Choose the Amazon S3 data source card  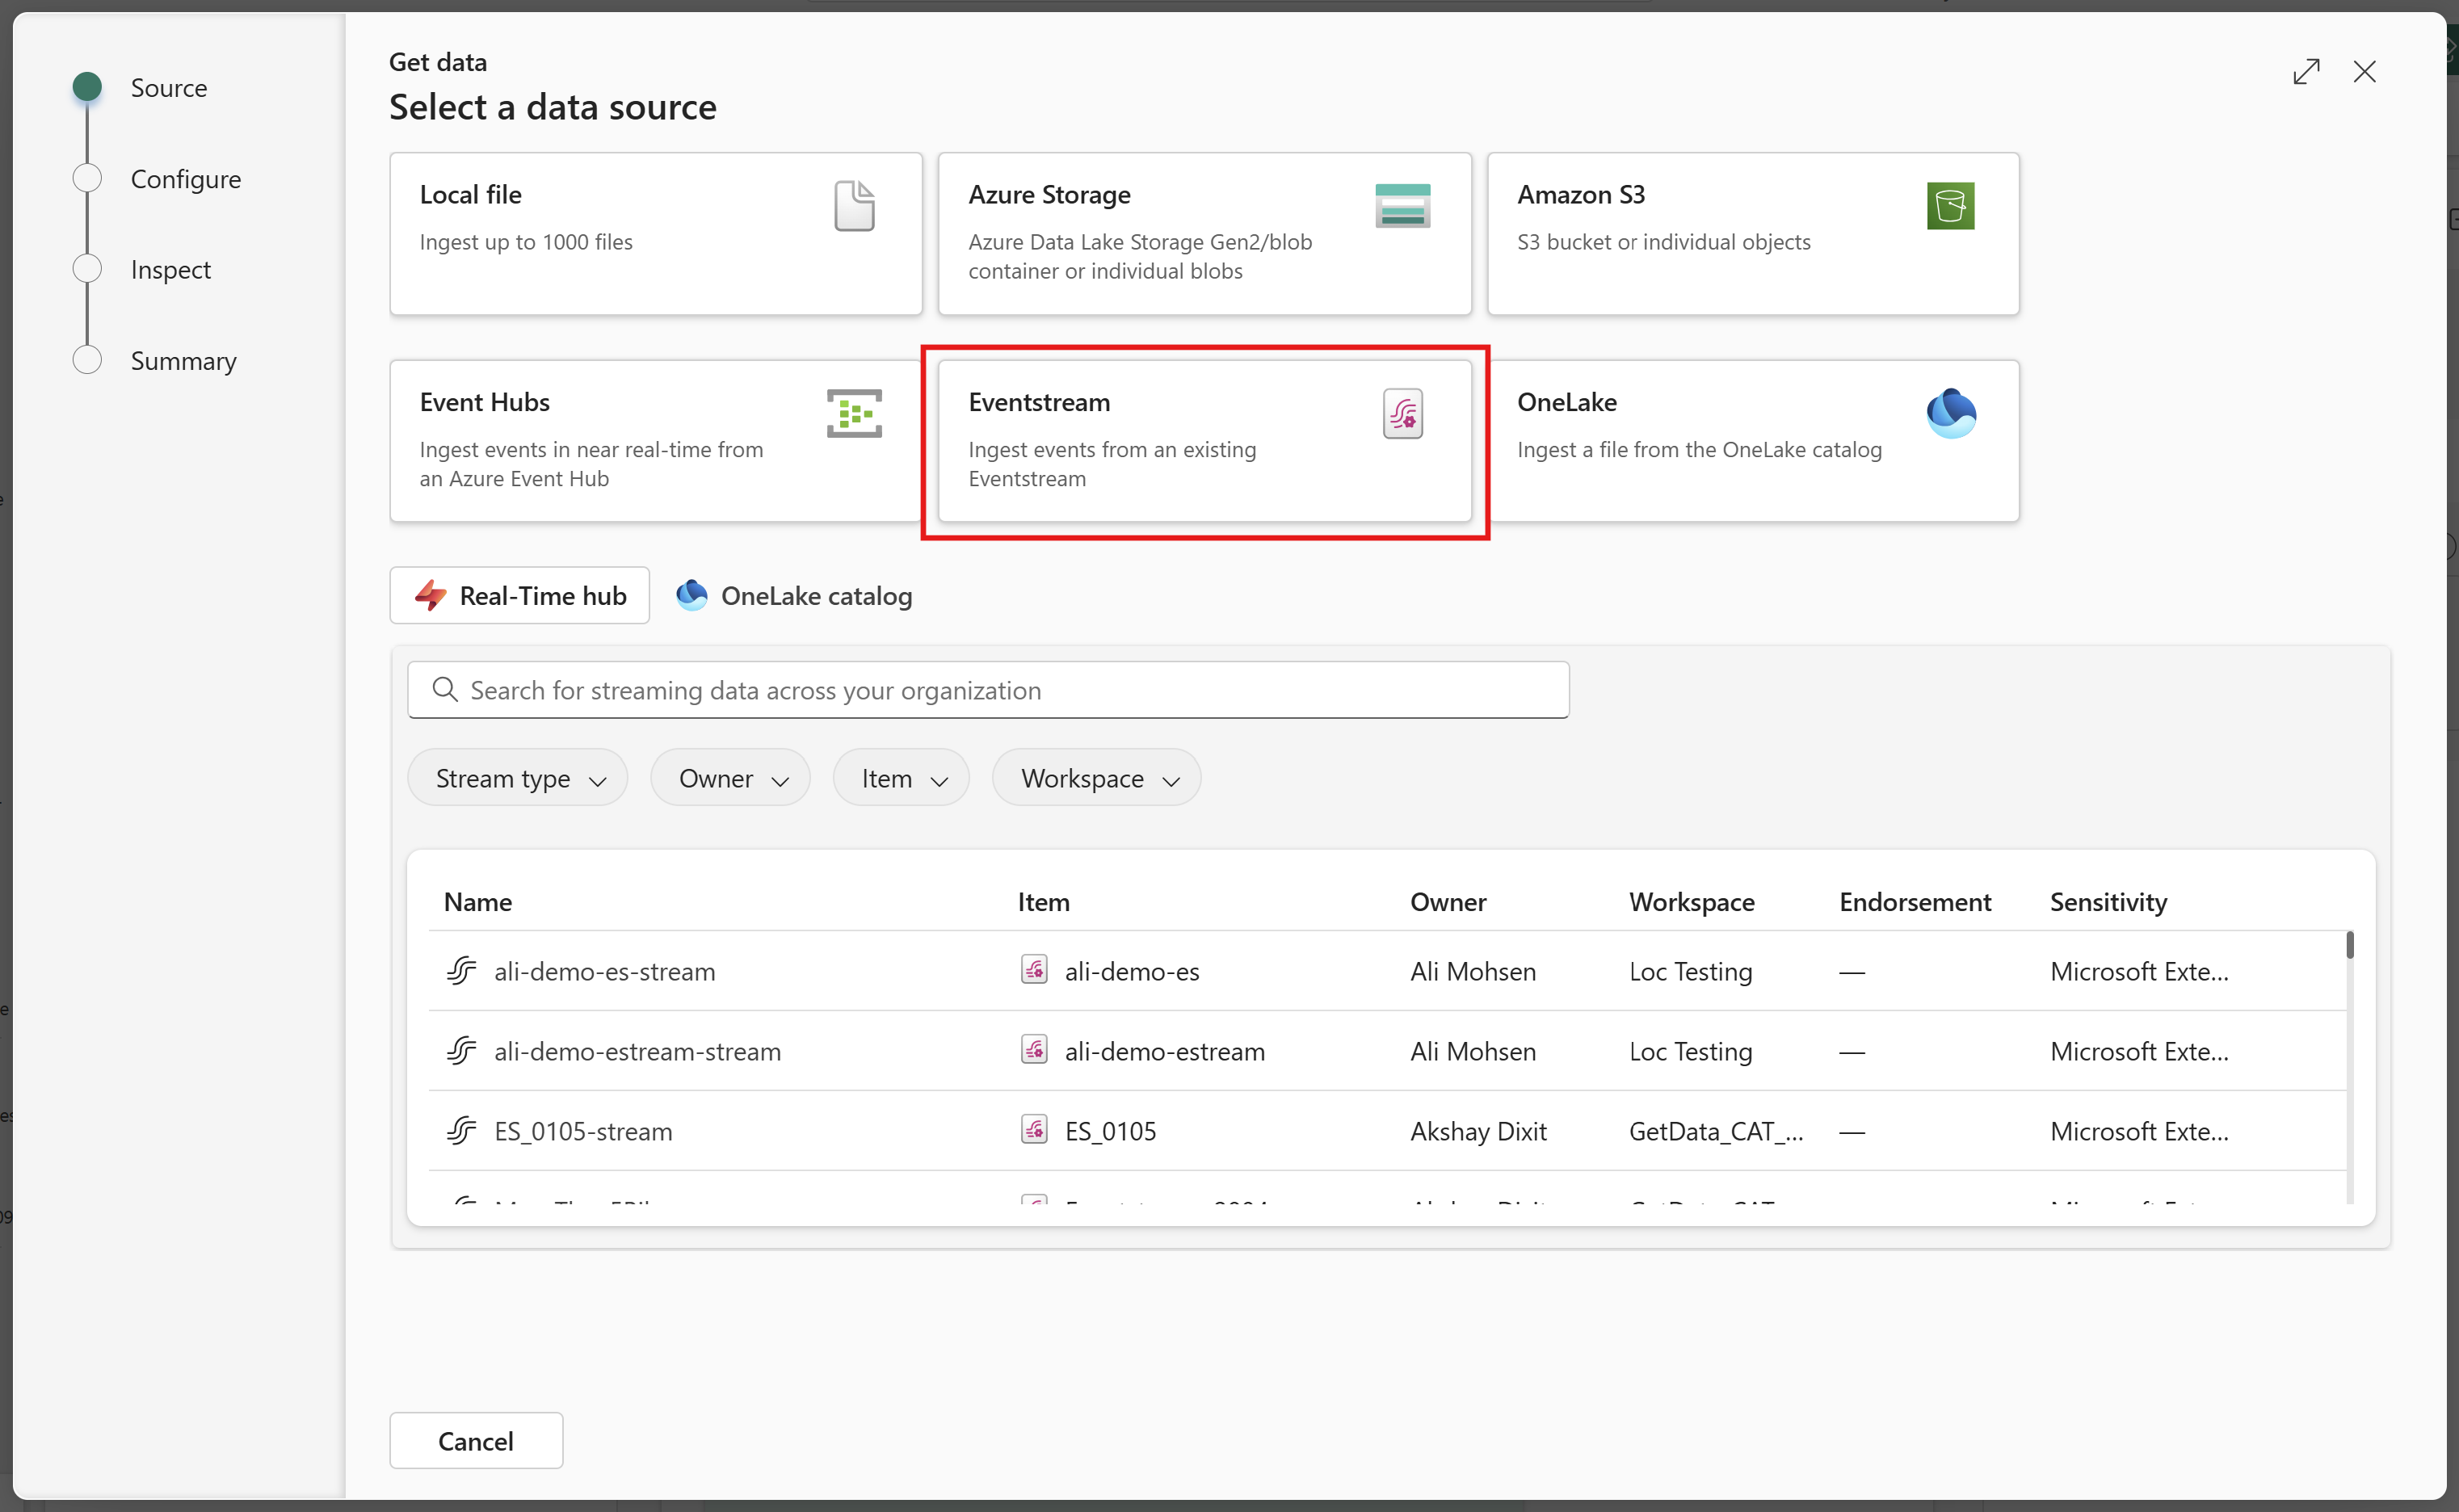coord(1752,233)
